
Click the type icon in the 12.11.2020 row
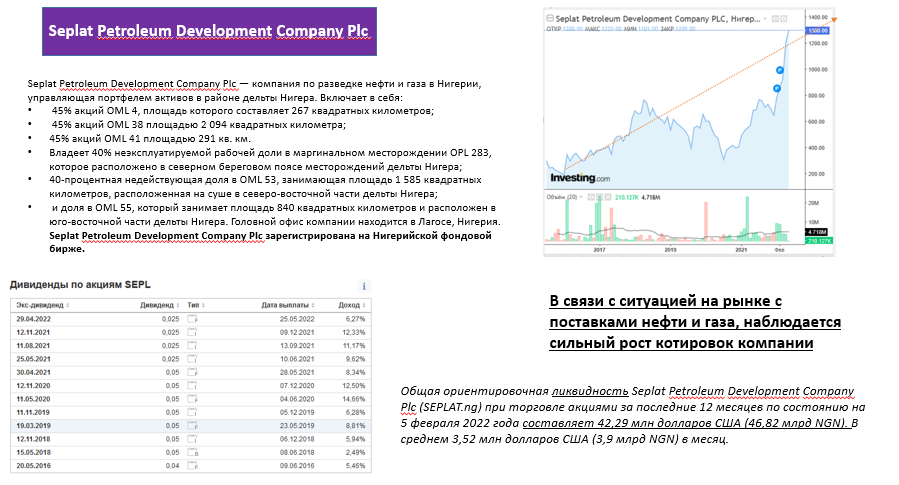[193, 385]
